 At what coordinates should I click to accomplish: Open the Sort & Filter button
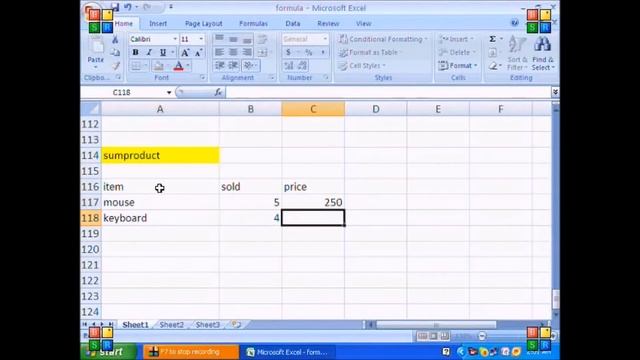point(517,53)
